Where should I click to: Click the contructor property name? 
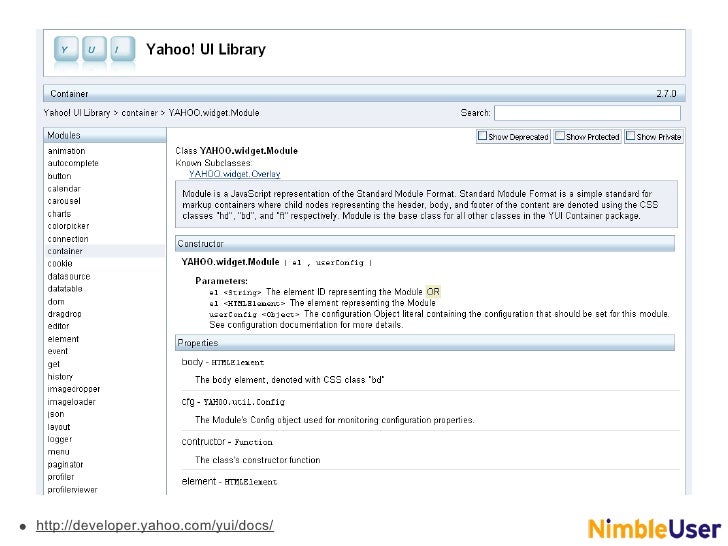(203, 442)
